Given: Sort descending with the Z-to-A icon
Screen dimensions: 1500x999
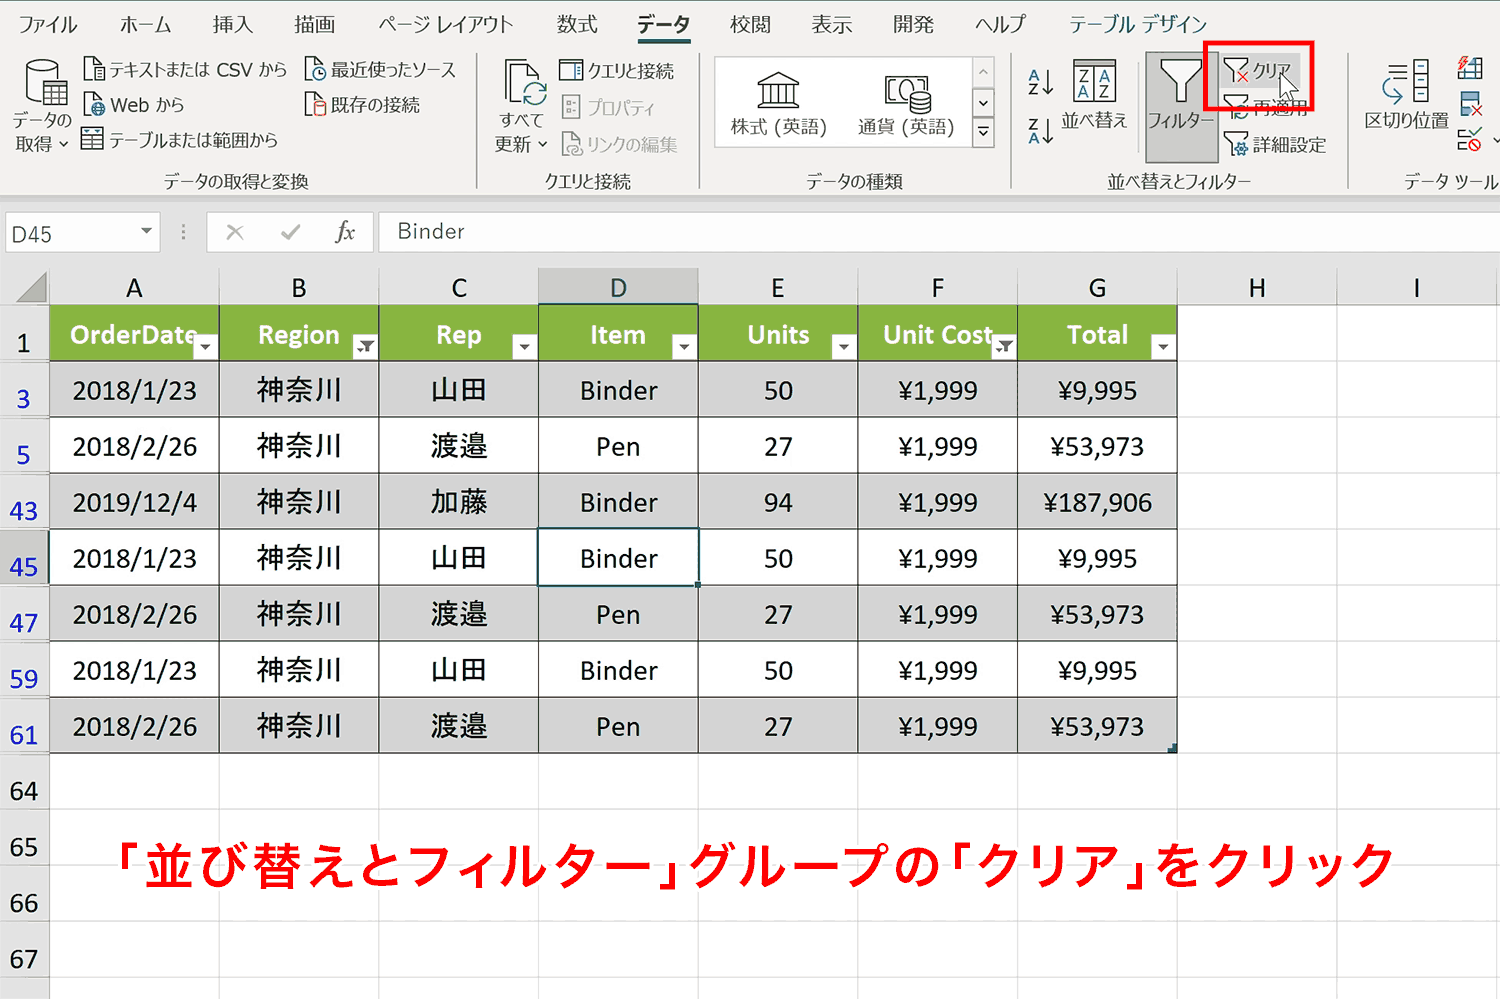Looking at the screenshot, I should (1040, 130).
